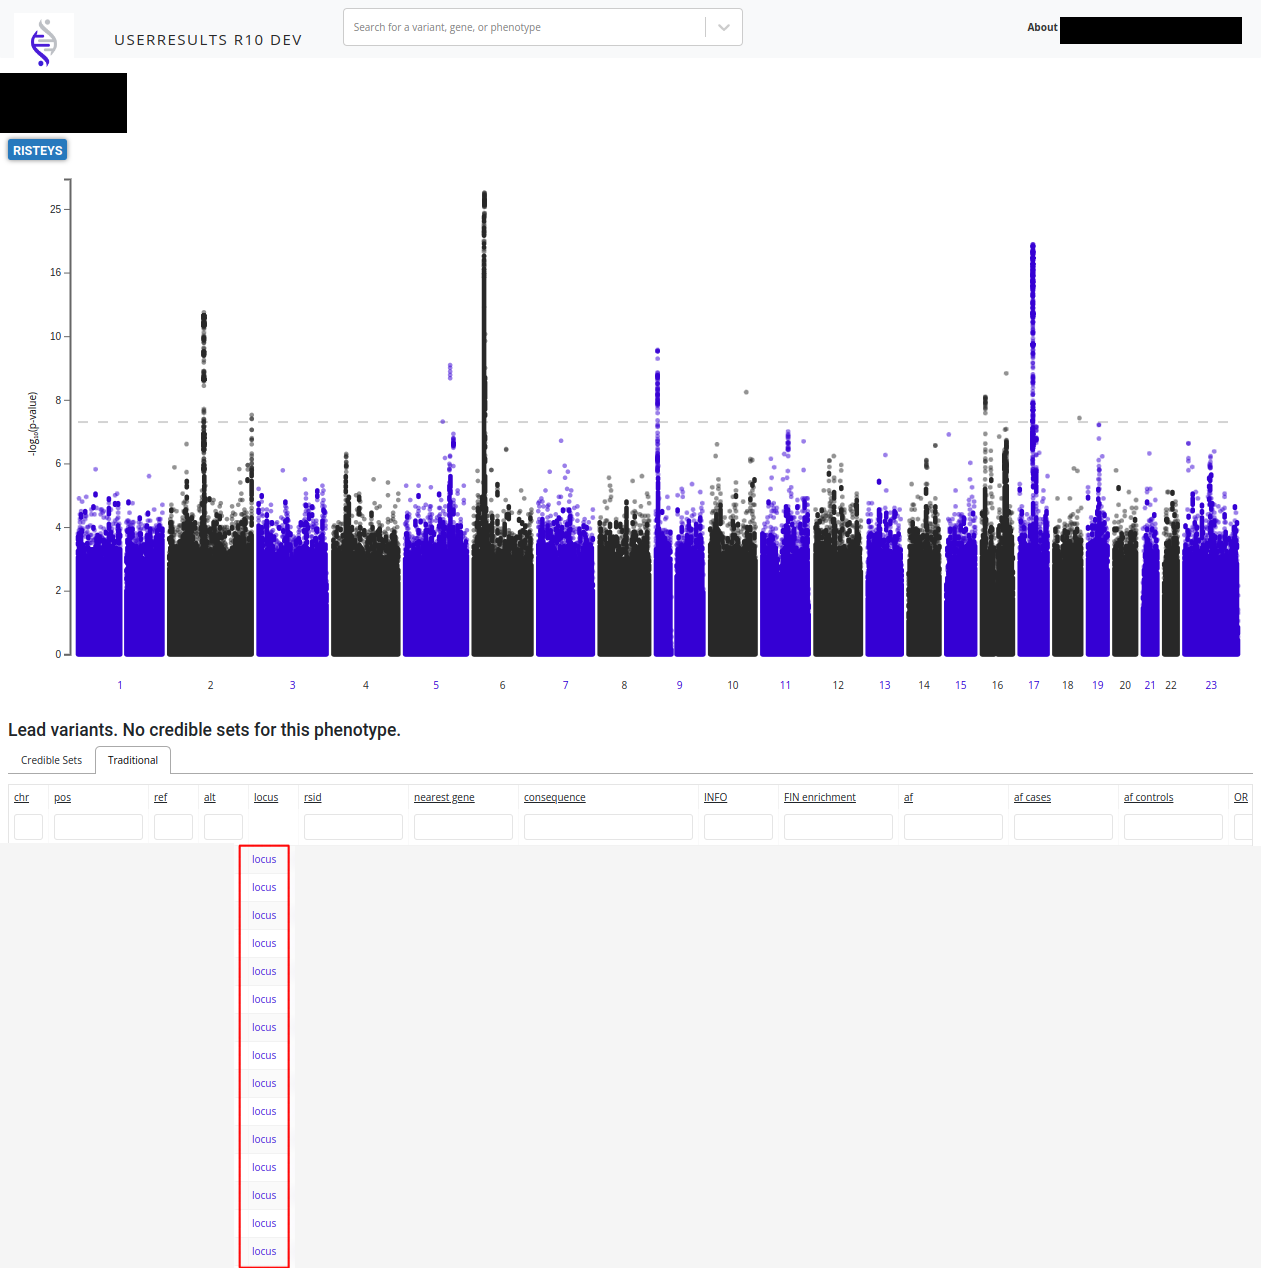This screenshot has height=1268, width=1261.
Task: Open the search dropdown chevron
Action: point(724,28)
